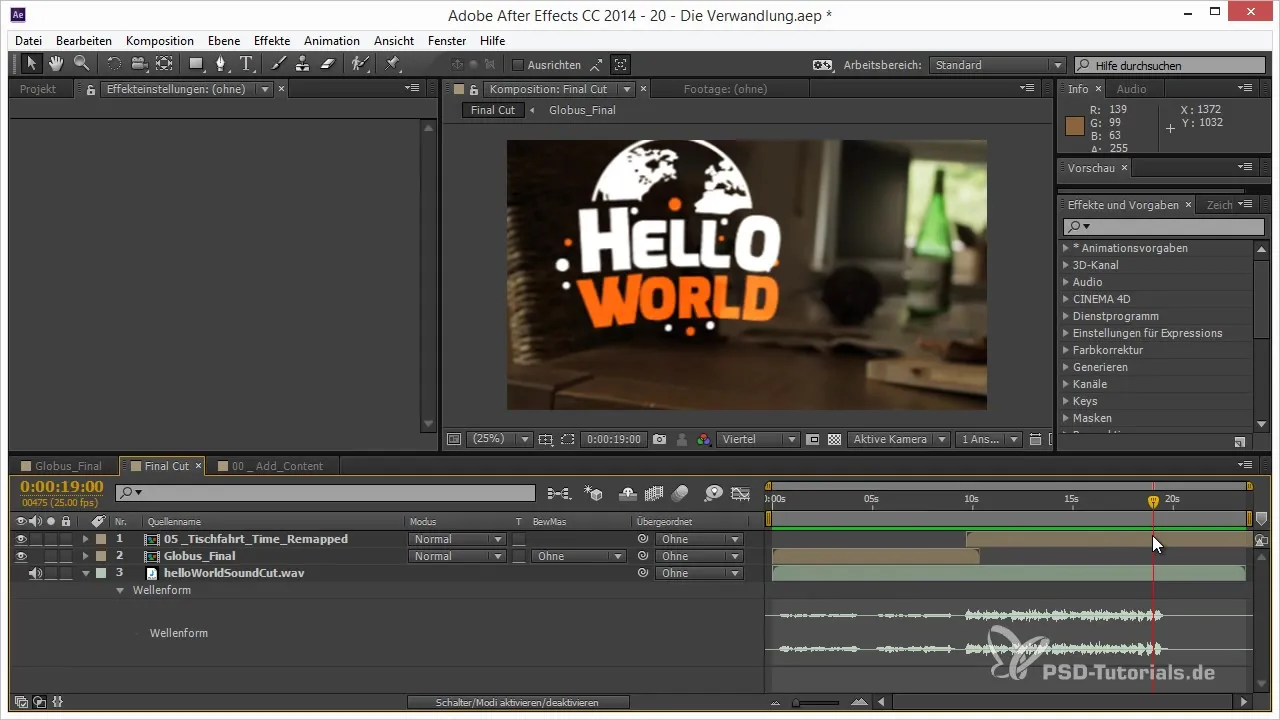Switch to 00 _ Add_Content timeline tab
The height and width of the screenshot is (720, 1280).
[271, 466]
